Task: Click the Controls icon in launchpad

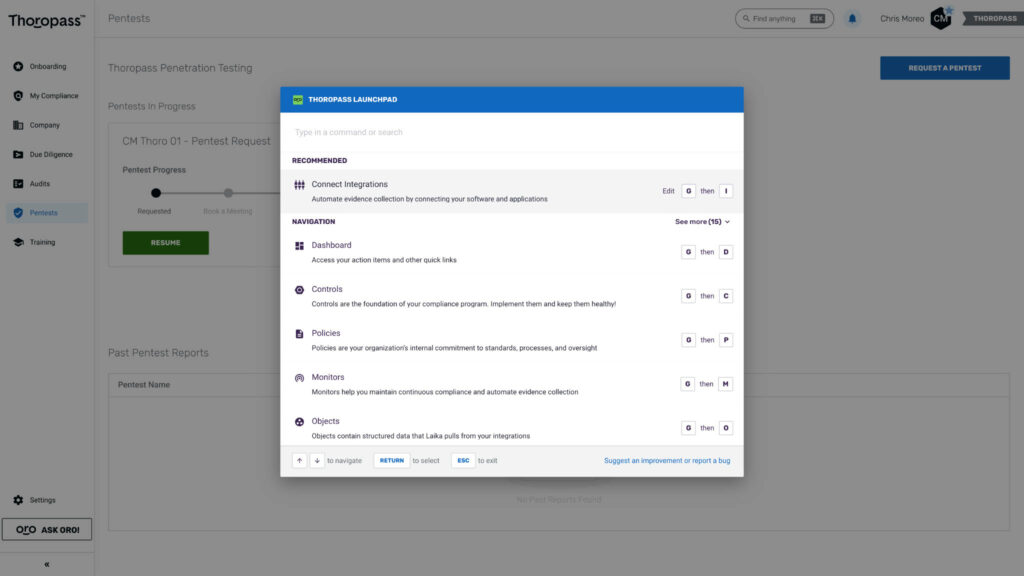Action: [299, 290]
